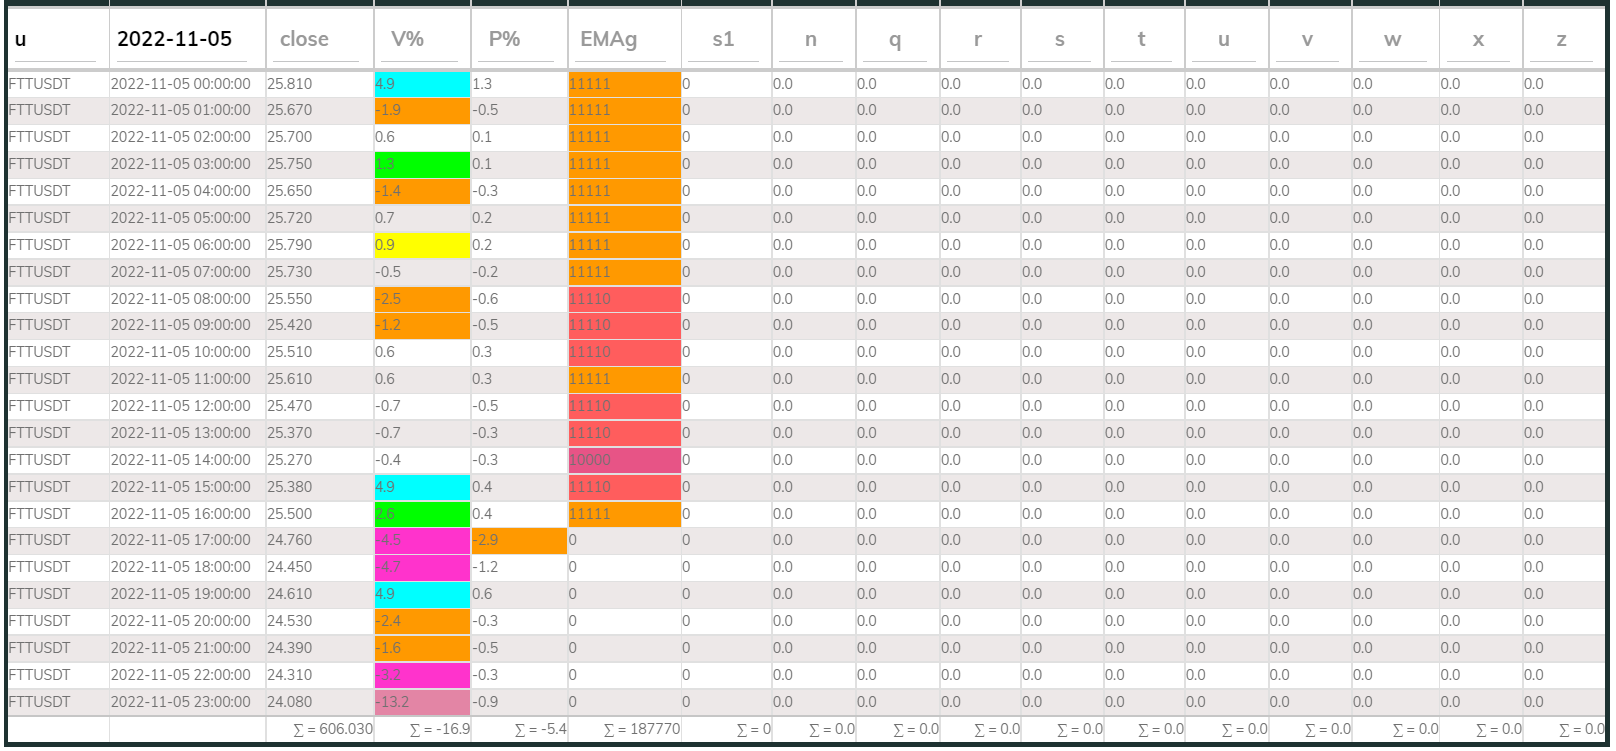
Task: Click the 's1' column header
Action: [x=723, y=39]
